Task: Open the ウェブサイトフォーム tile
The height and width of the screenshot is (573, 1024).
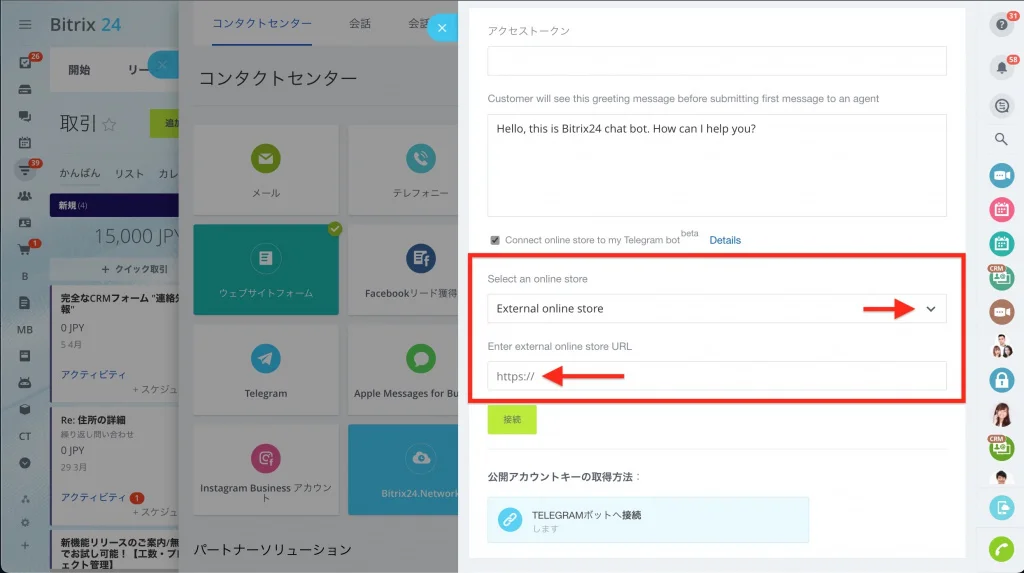Action: click(266, 270)
